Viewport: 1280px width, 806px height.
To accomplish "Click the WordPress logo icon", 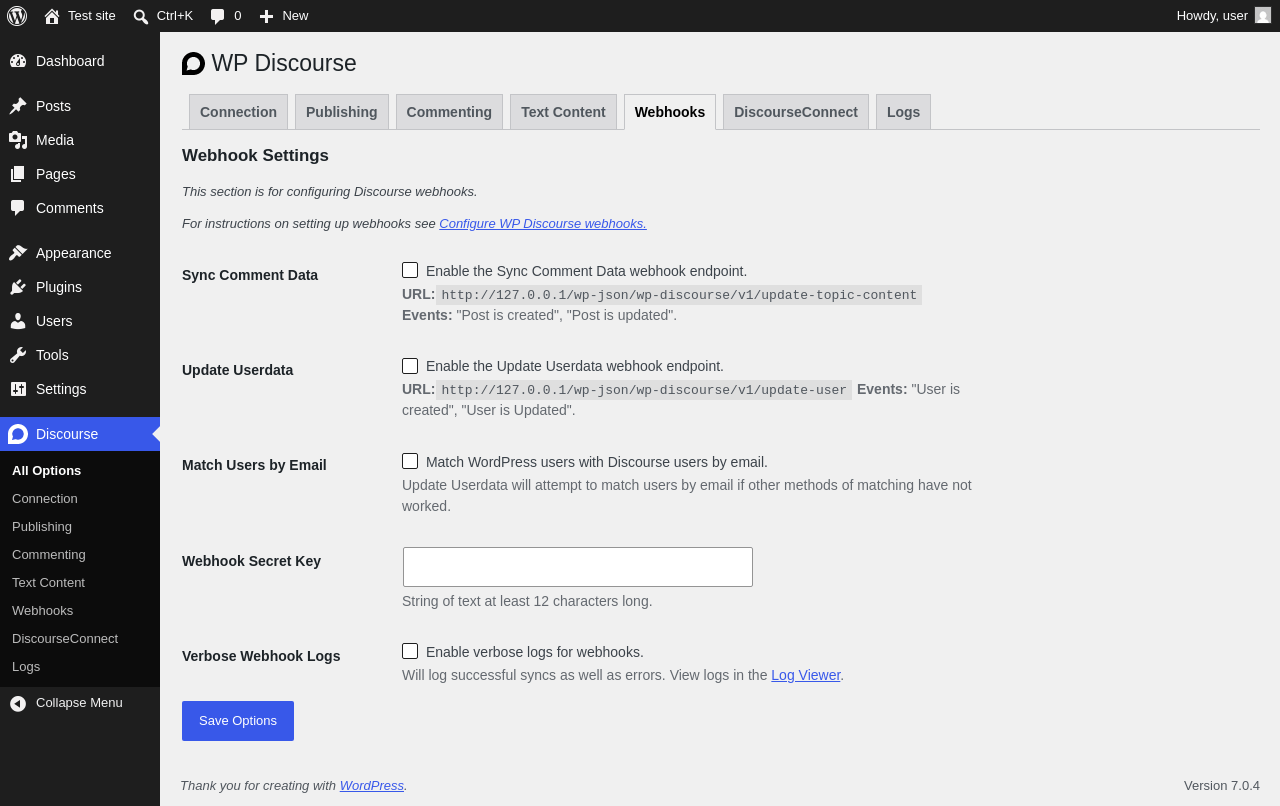I will click(17, 16).
